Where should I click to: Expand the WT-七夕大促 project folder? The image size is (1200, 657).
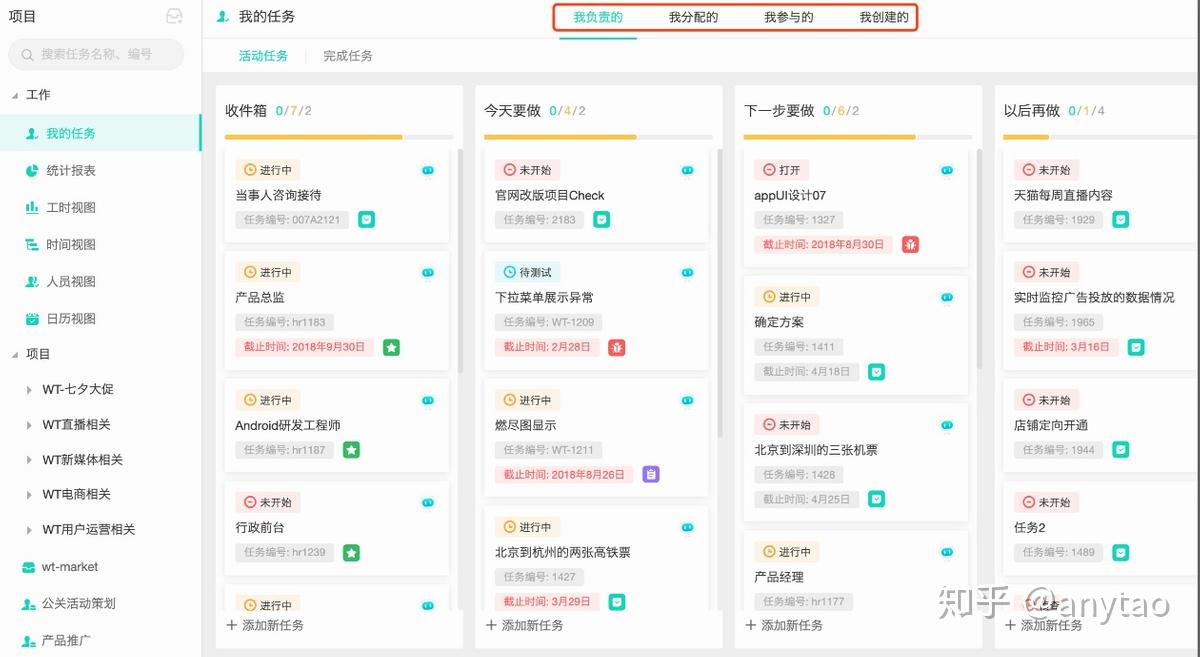coord(29,390)
